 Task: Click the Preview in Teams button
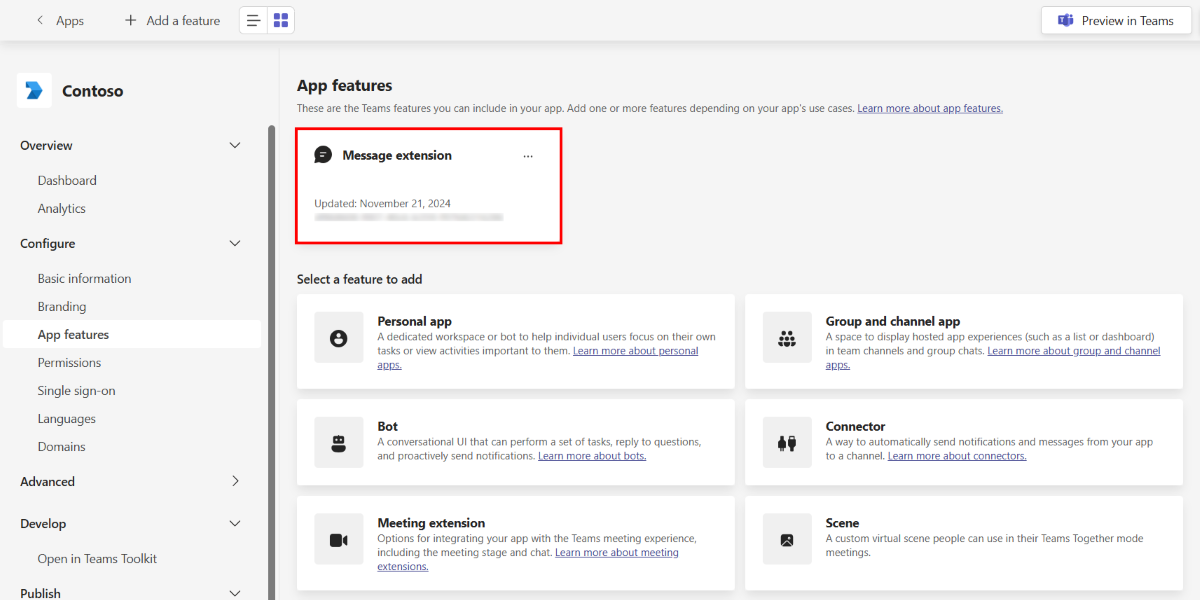pyautogui.click(x=1116, y=20)
